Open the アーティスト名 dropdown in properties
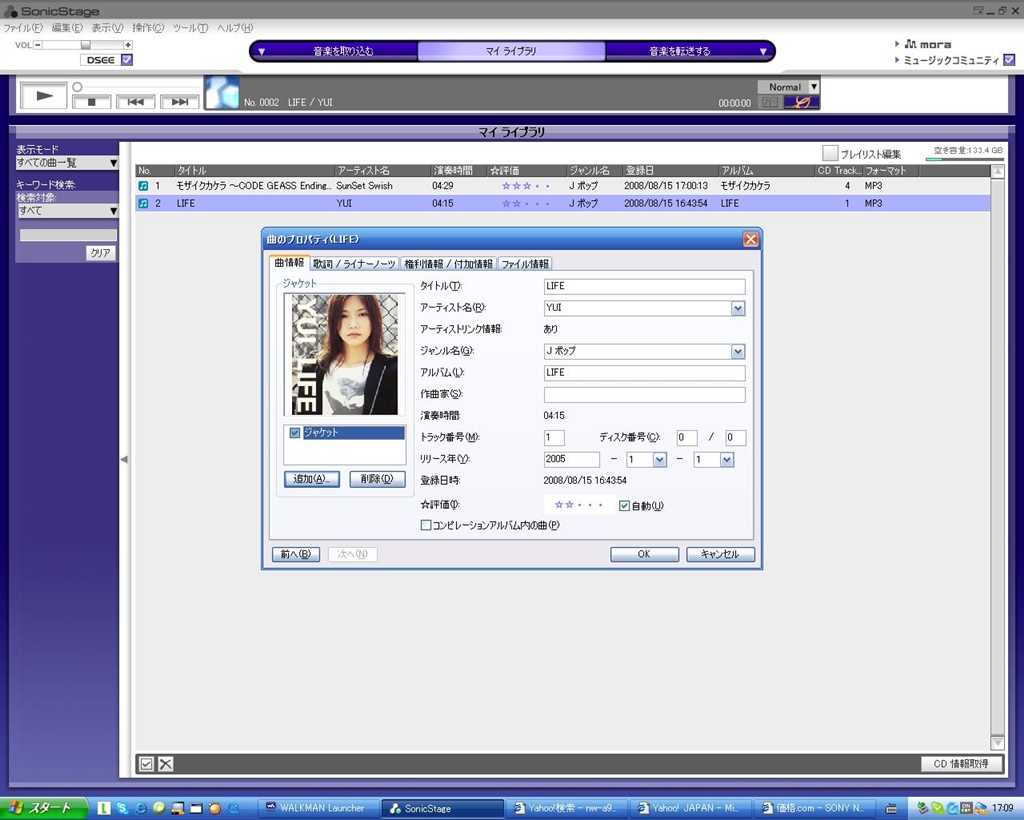The height and width of the screenshot is (820, 1024). [x=738, y=308]
